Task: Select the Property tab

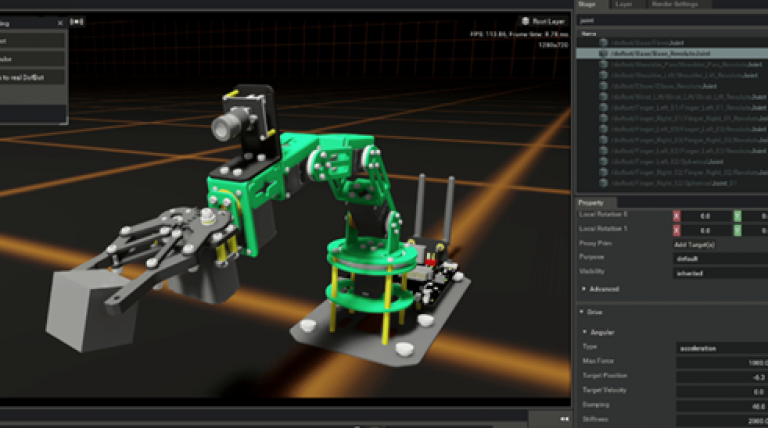Action: click(591, 203)
